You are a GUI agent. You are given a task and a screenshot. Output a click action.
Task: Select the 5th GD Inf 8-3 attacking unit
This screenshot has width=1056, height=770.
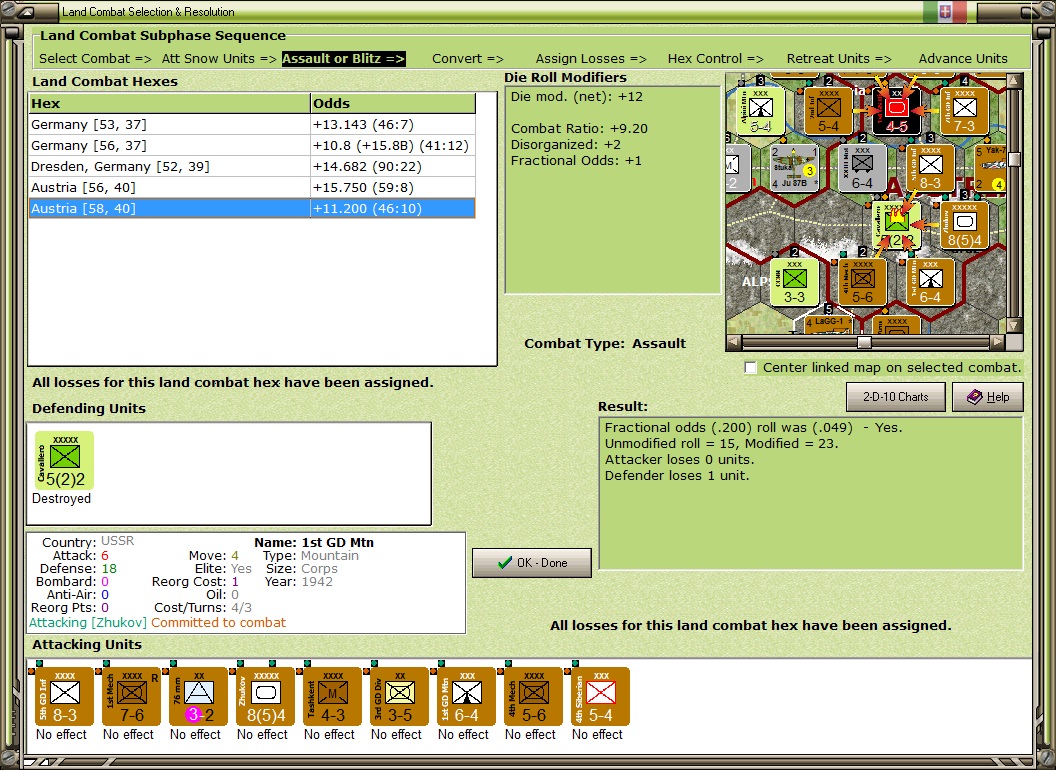coord(64,697)
